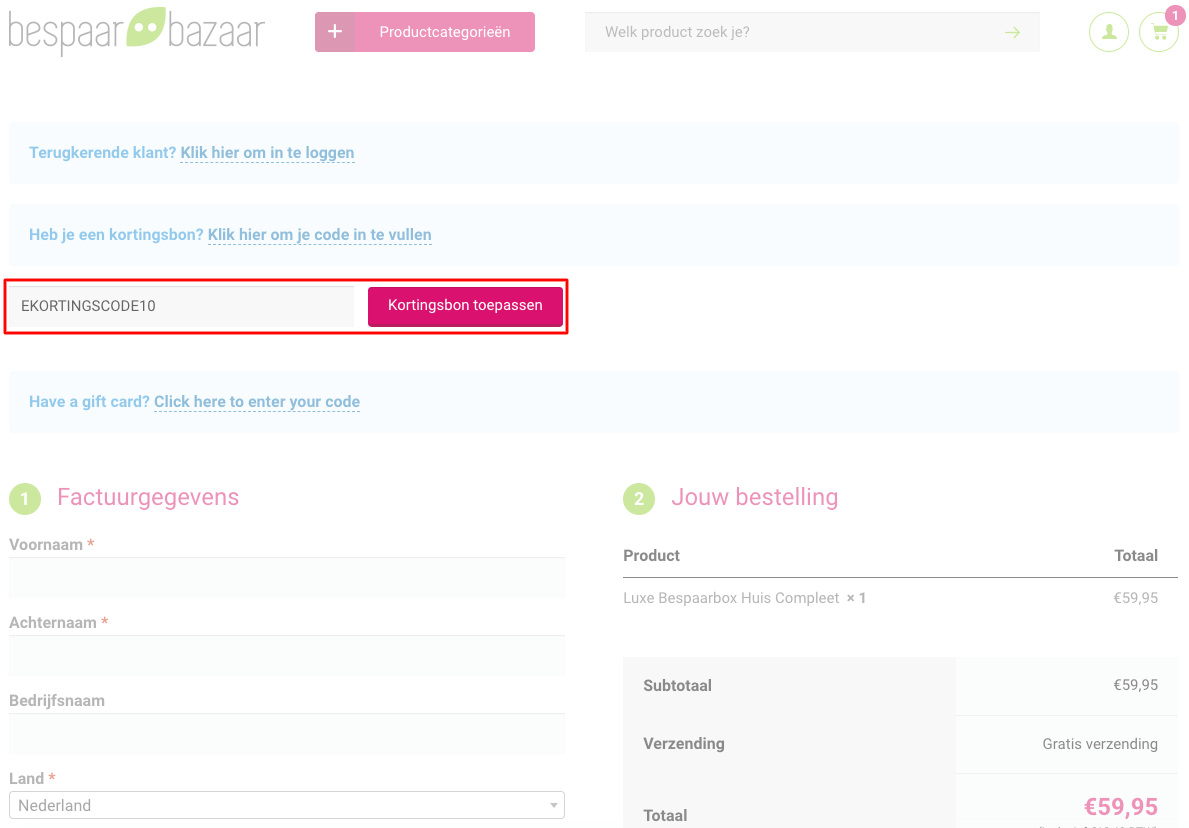Screen dimensions: 1189x828
Task: Click 'Terugkerende klant?' text
Action: pyautogui.click(x=102, y=152)
